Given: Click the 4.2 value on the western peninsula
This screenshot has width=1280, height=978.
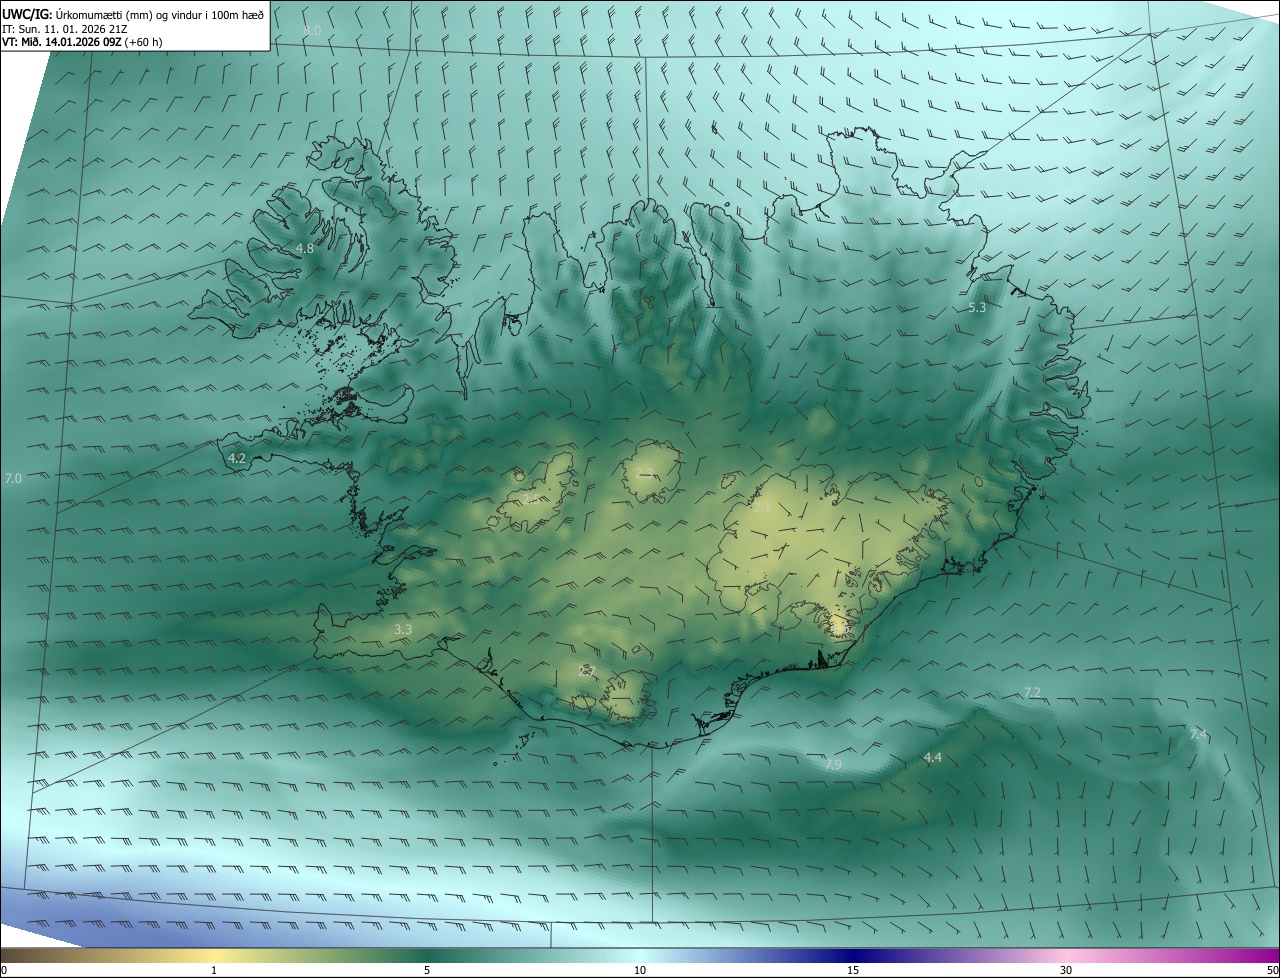Looking at the screenshot, I should click(237, 458).
